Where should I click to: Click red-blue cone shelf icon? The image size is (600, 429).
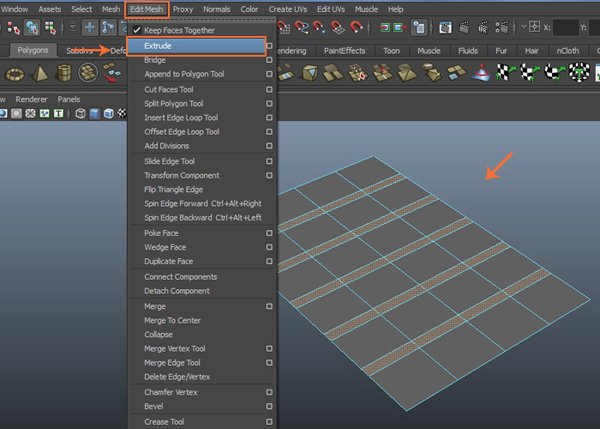[x=482, y=73]
